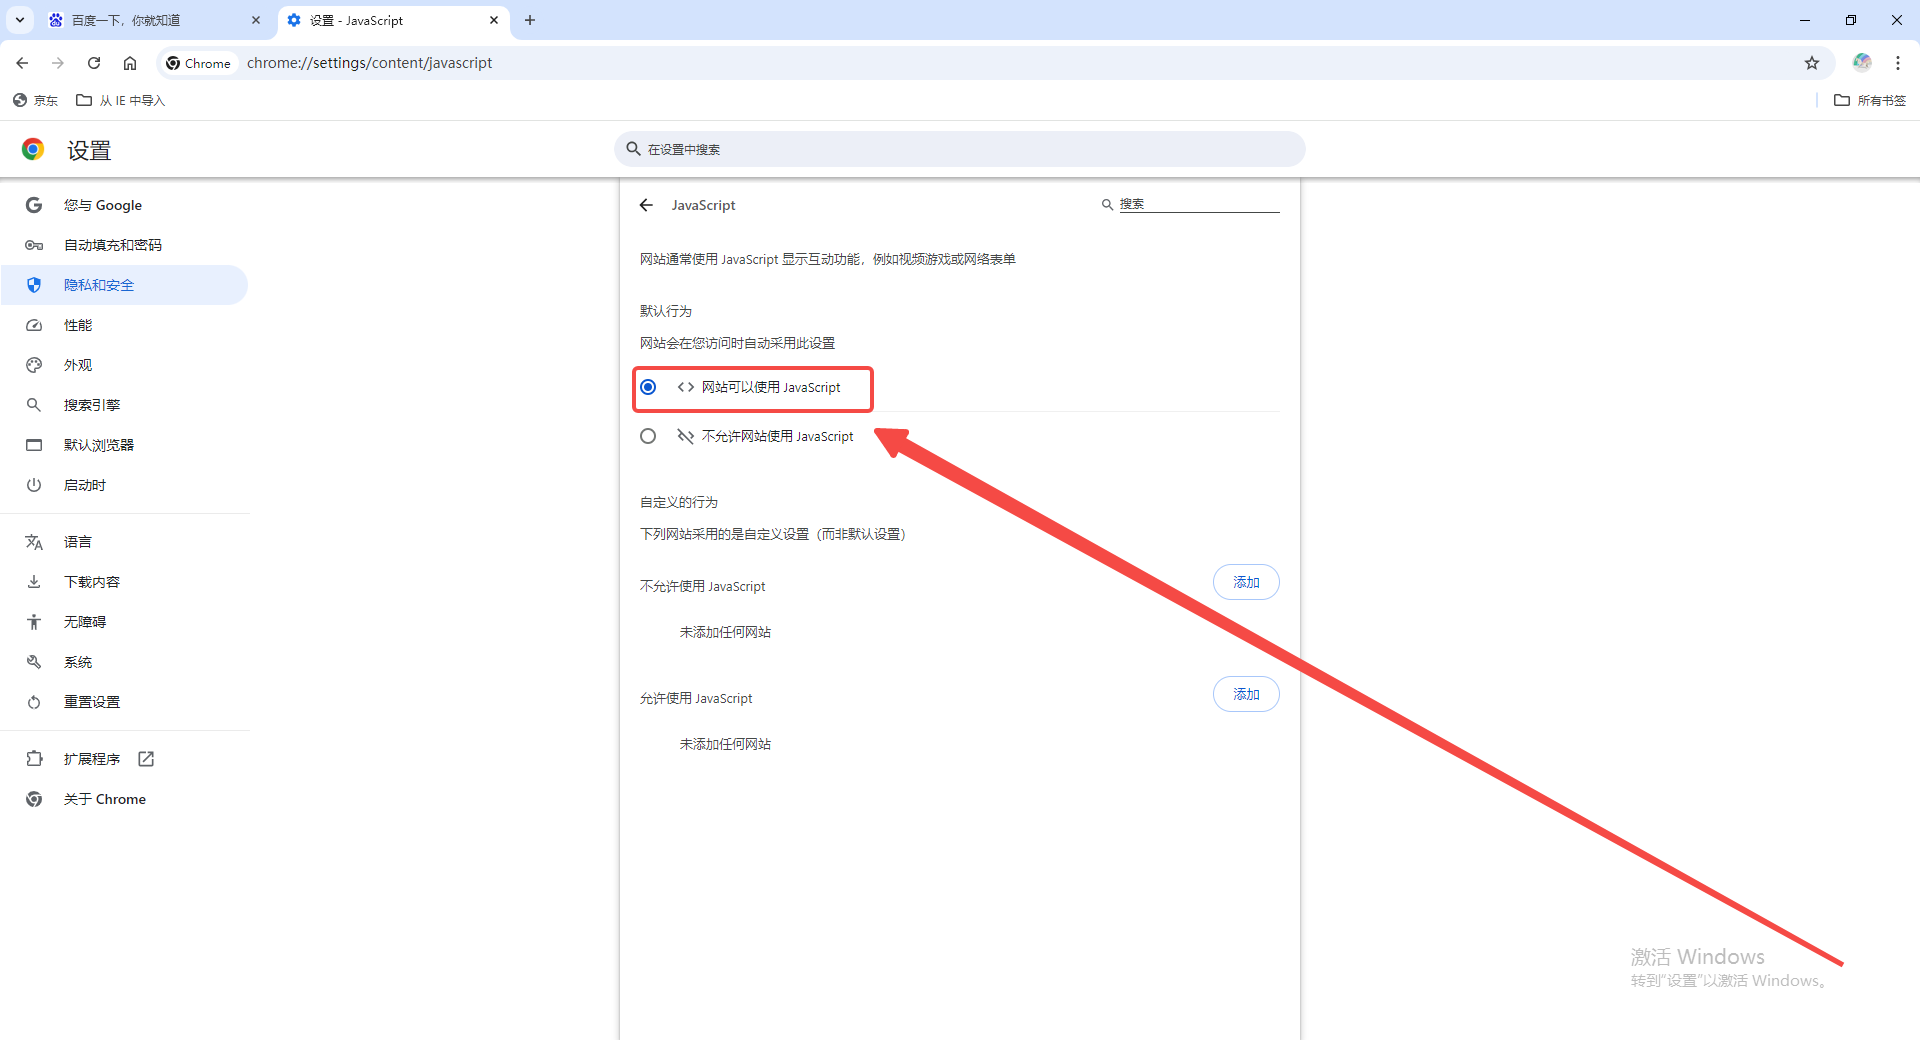Open 性能 settings section
This screenshot has width=1920, height=1040.
point(124,325)
